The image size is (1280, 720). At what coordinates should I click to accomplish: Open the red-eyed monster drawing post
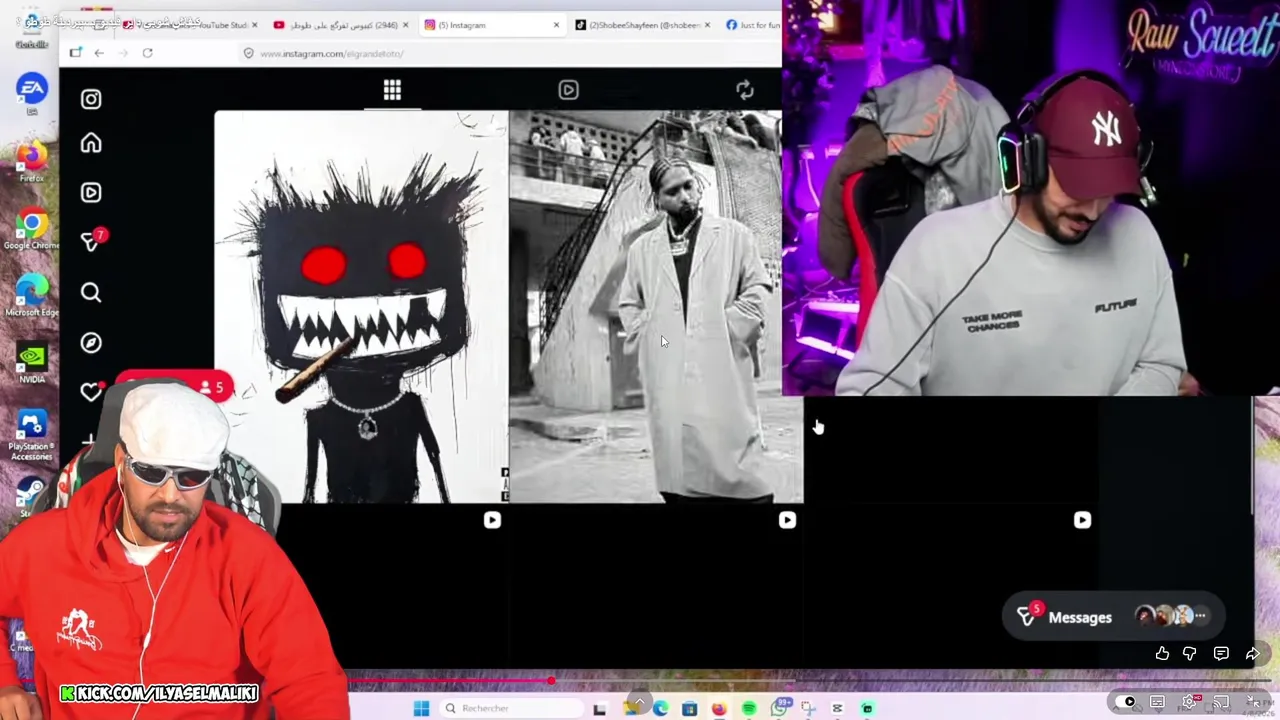pos(361,306)
